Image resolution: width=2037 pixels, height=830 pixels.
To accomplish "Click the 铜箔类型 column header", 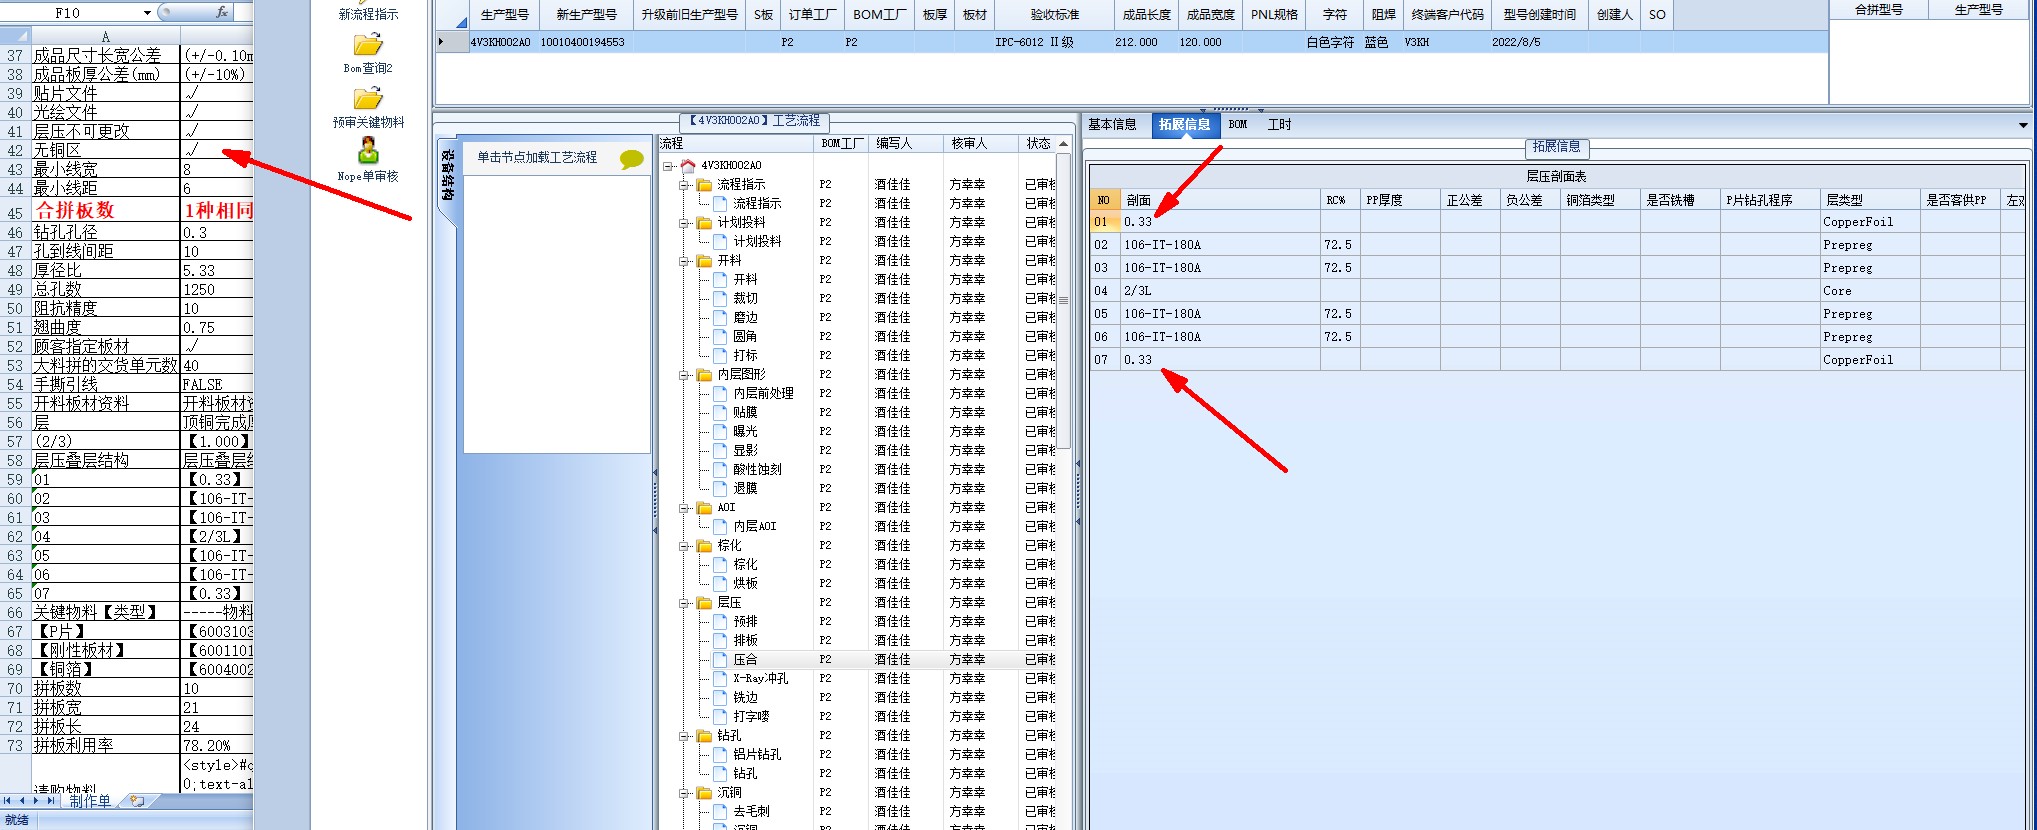I will tap(1600, 200).
